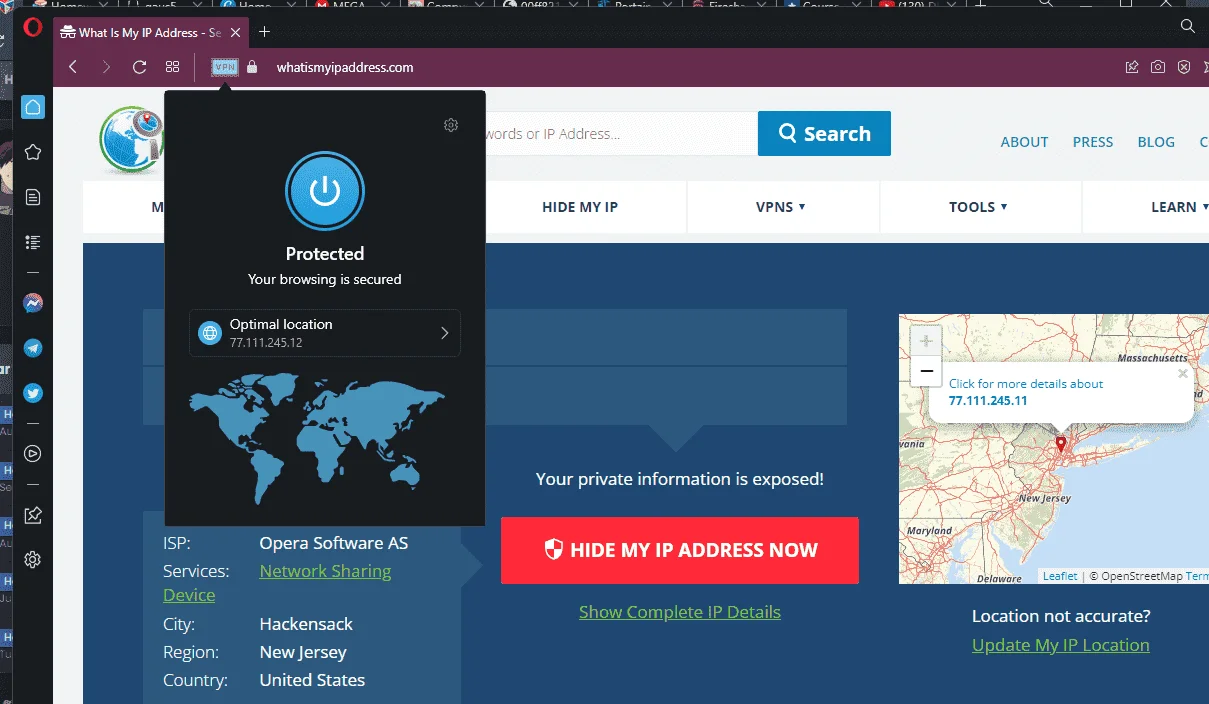Viewport: 1209px width, 704px height.
Task: Select United States country text
Action: tap(312, 680)
